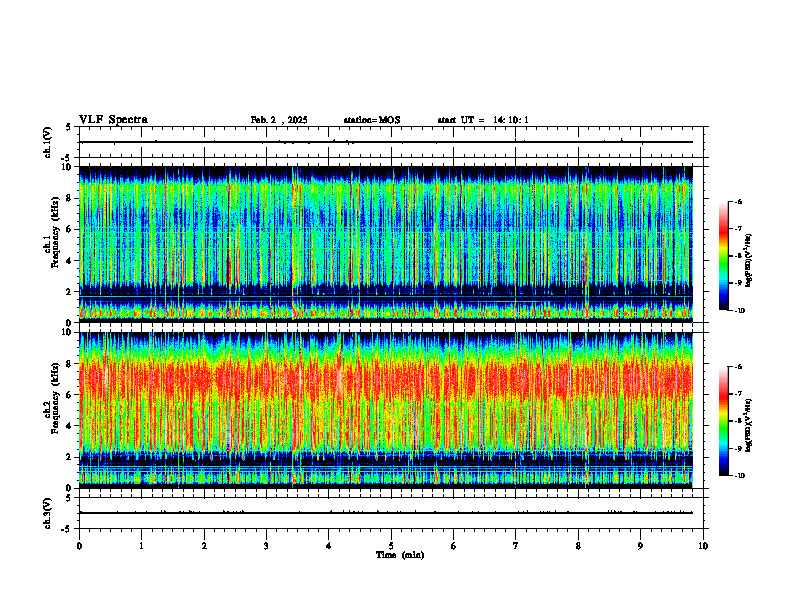
Task: Click the "5" tick on time axis
Action: 391,546
